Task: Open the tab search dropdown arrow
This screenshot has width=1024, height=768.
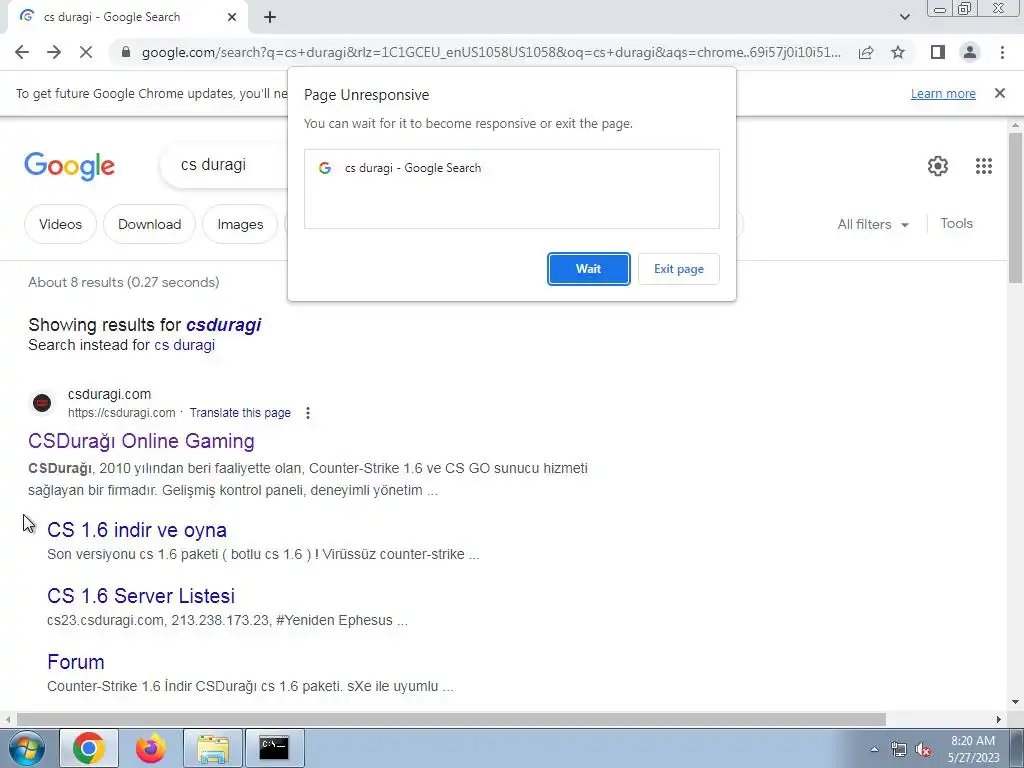Action: (904, 17)
